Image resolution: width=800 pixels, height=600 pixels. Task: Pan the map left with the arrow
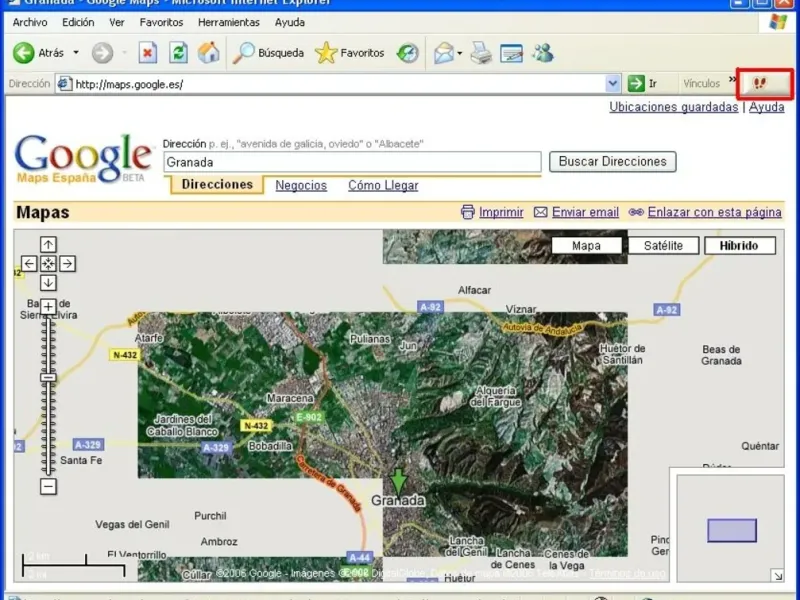29,264
